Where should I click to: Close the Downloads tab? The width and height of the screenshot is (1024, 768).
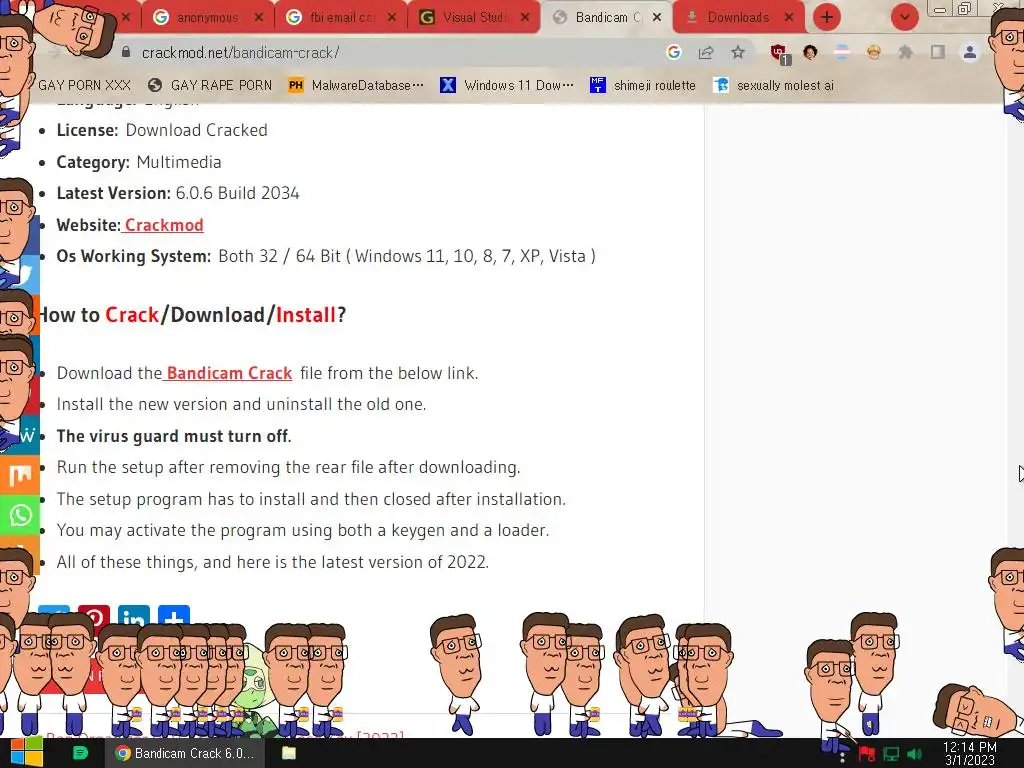(x=789, y=18)
